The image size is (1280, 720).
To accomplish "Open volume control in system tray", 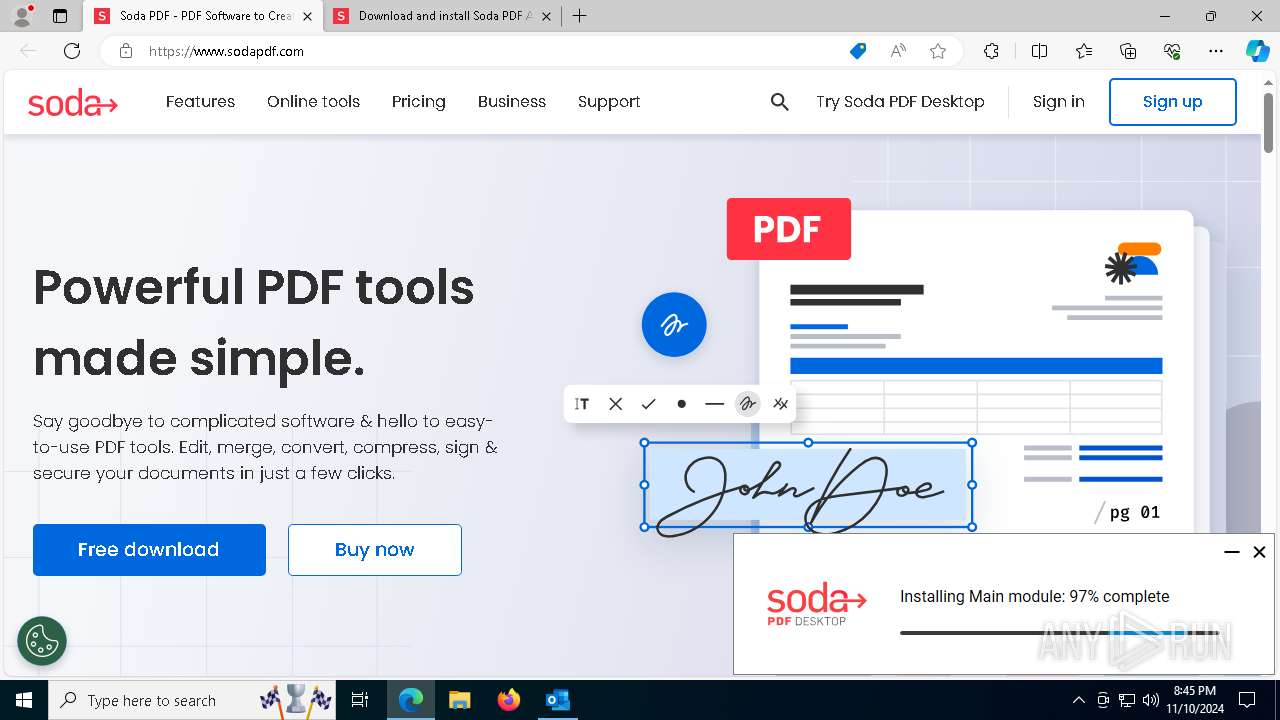I will tap(1151, 700).
